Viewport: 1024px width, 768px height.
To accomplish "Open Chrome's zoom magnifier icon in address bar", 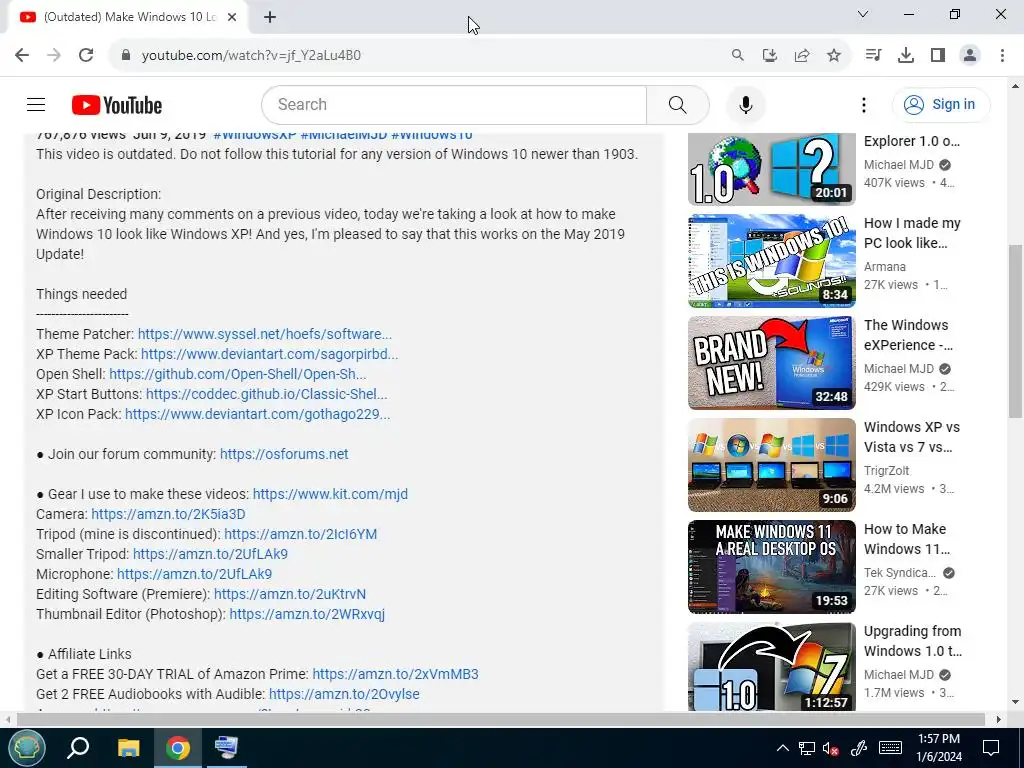I will point(737,55).
